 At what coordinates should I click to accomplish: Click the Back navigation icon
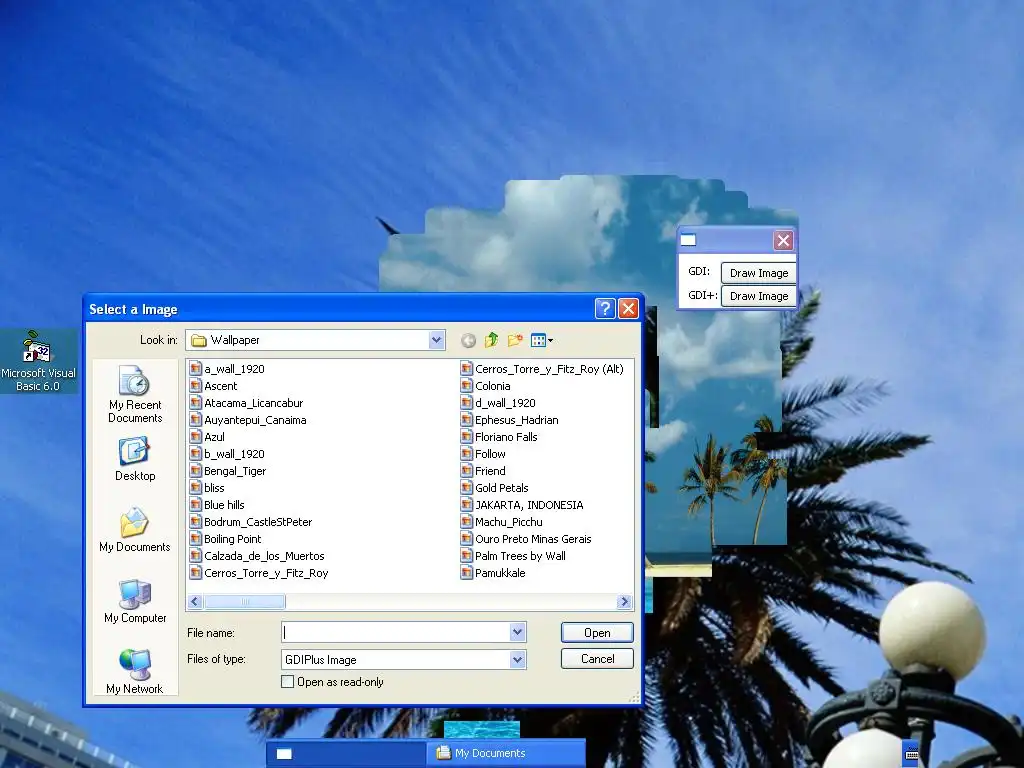tap(468, 340)
